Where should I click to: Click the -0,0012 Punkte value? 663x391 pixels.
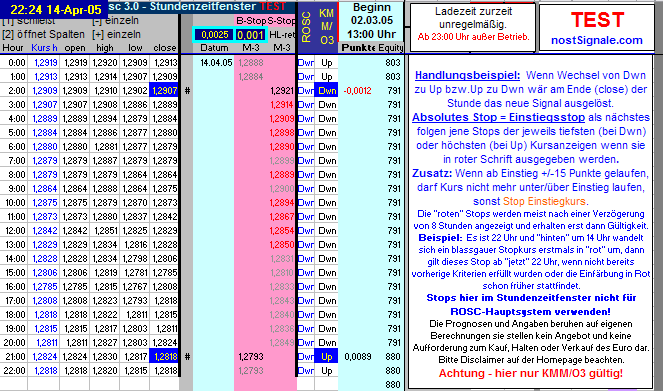[357, 90]
